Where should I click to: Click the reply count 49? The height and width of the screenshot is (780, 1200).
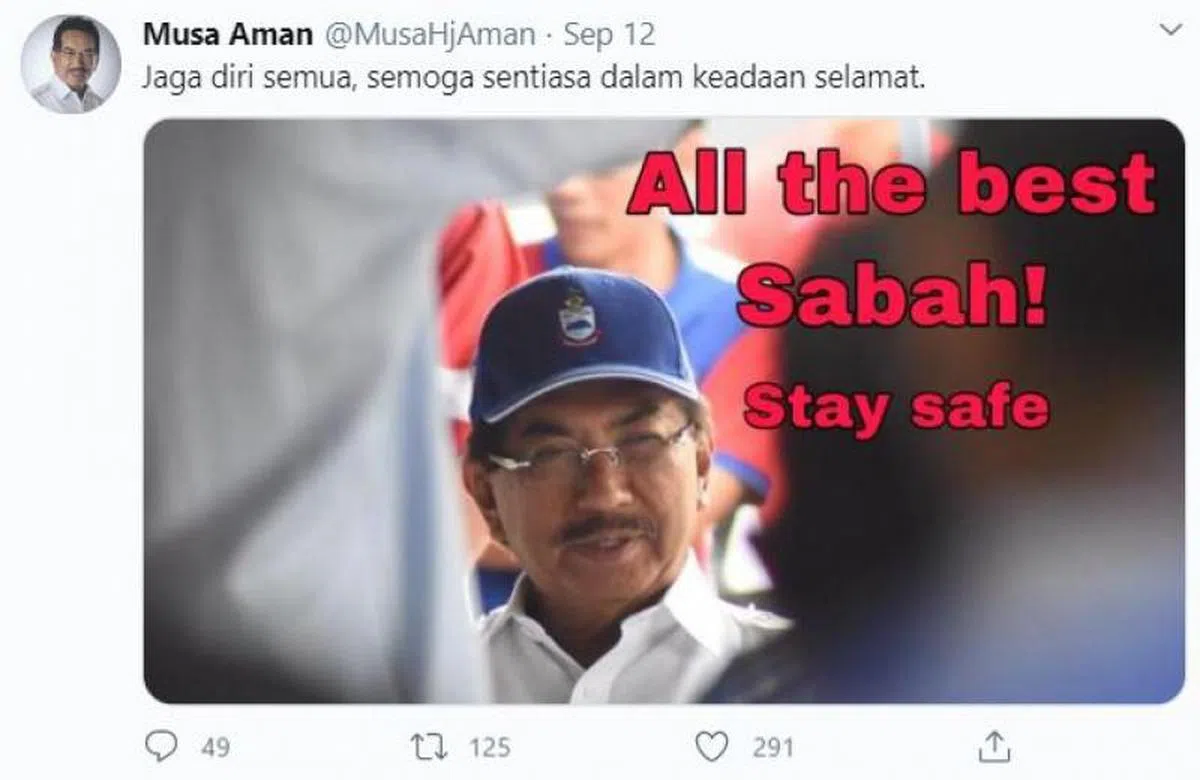(x=215, y=747)
